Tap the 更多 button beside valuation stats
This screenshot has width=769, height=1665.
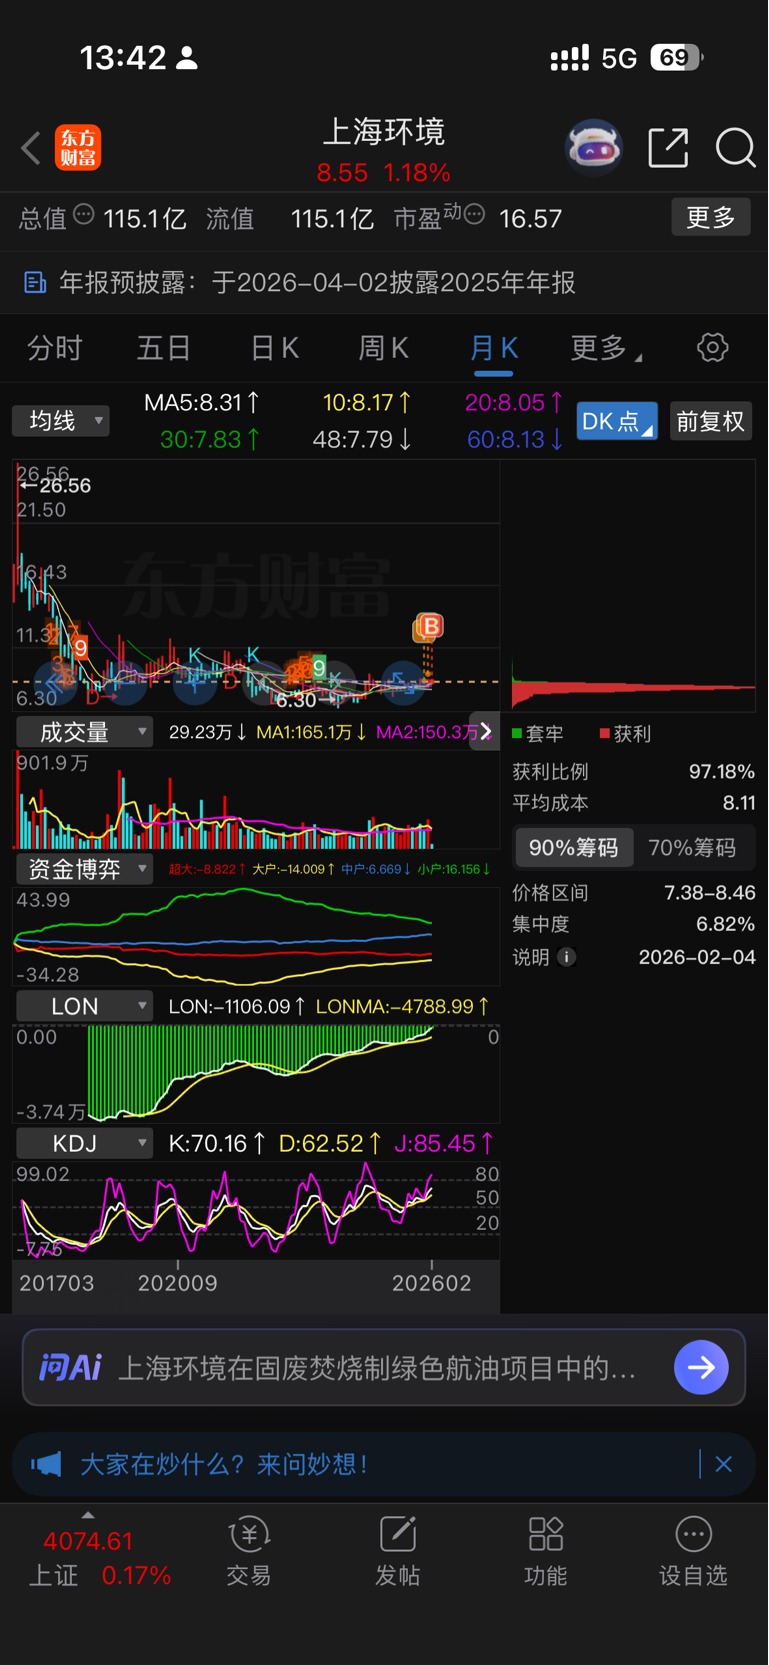pos(711,217)
